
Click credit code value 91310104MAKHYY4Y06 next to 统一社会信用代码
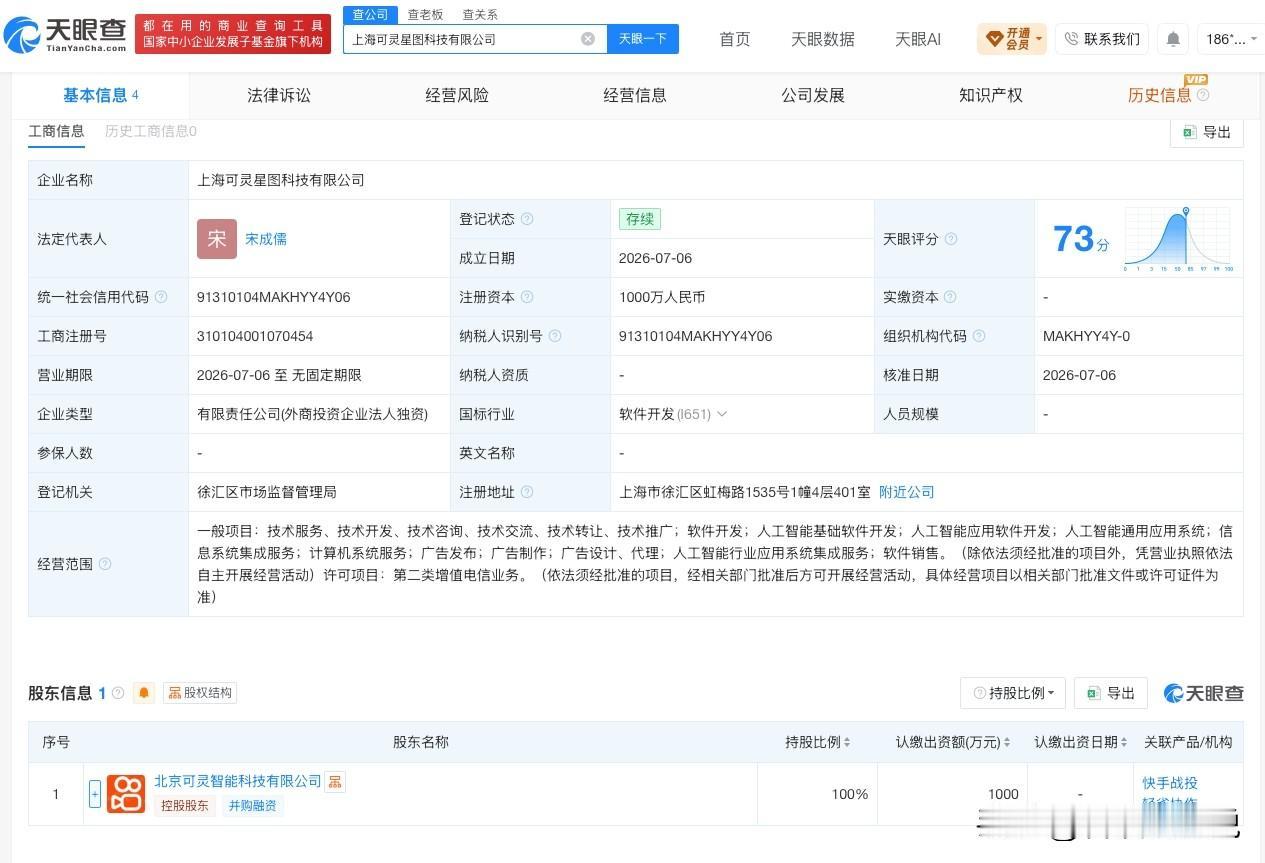coord(274,297)
